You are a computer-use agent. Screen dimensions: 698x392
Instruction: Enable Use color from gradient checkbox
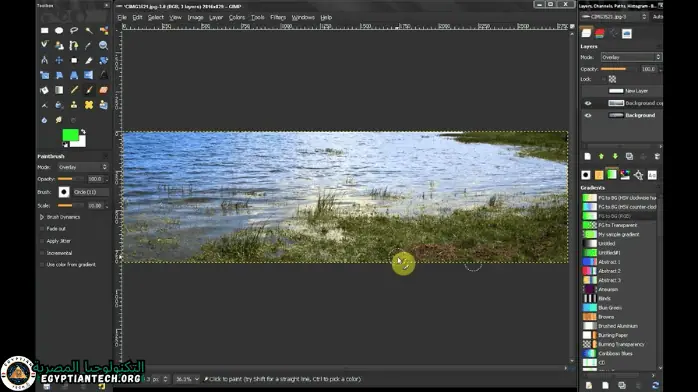click(42, 264)
